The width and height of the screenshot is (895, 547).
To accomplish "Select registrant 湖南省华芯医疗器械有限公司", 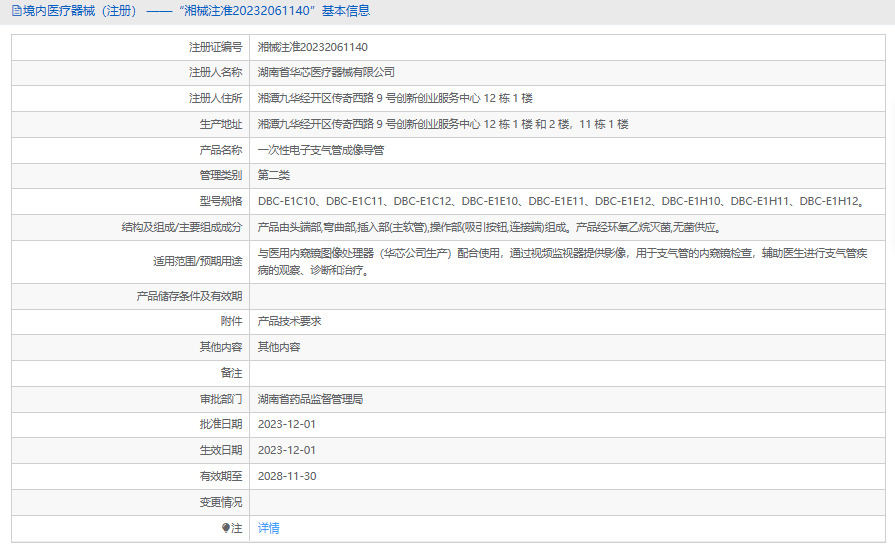I will 326,73.
